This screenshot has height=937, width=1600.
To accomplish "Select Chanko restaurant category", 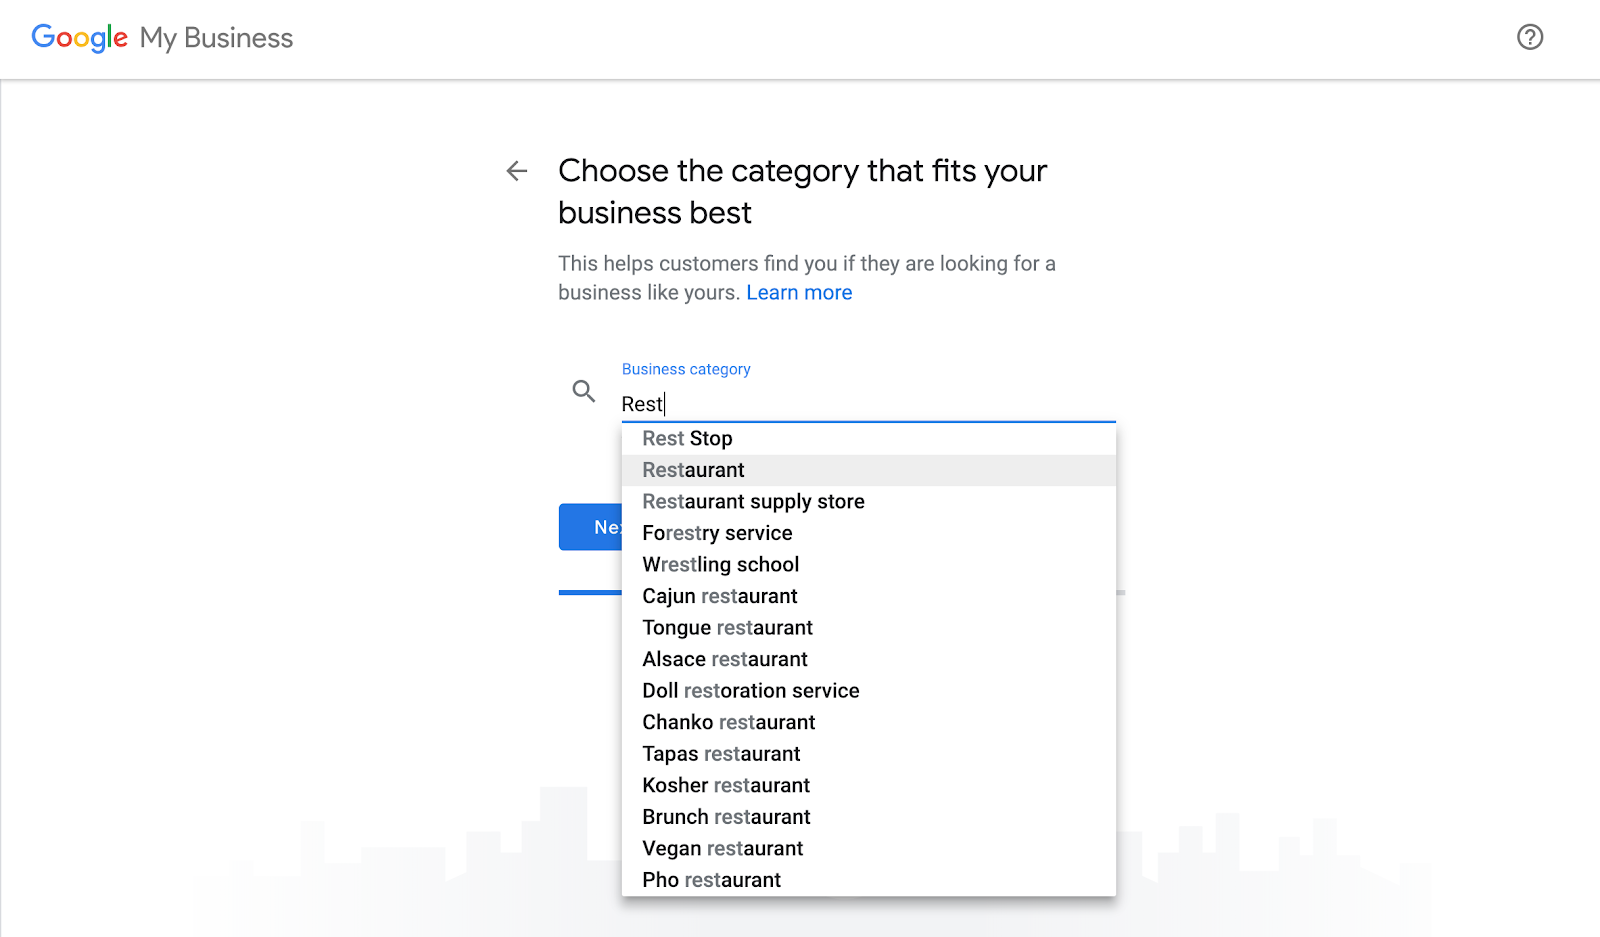I will pos(728,722).
